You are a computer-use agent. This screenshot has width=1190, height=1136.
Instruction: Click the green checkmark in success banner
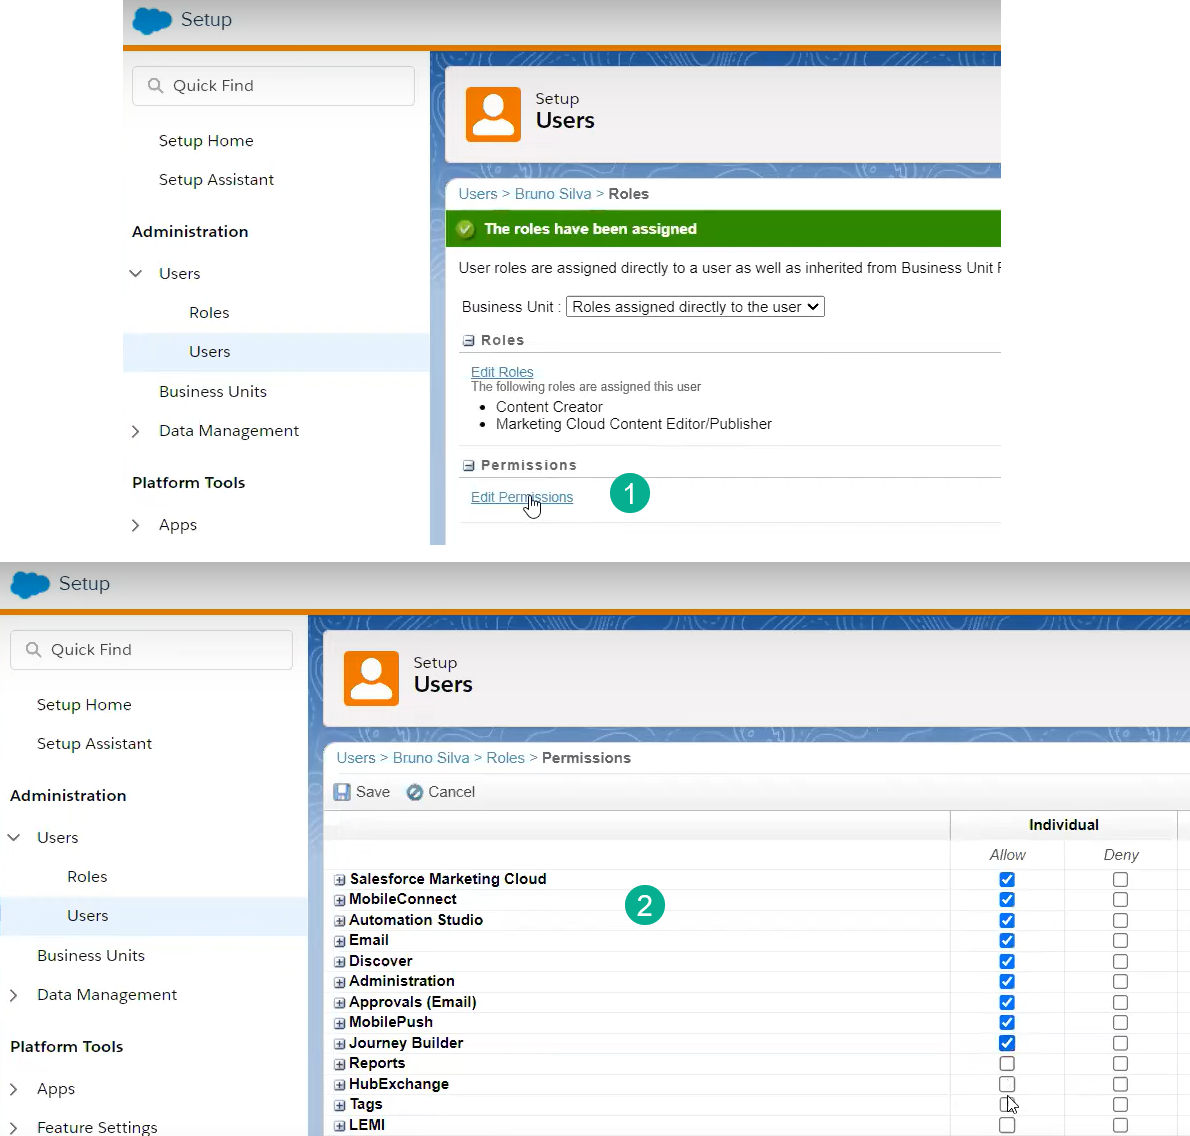point(465,228)
